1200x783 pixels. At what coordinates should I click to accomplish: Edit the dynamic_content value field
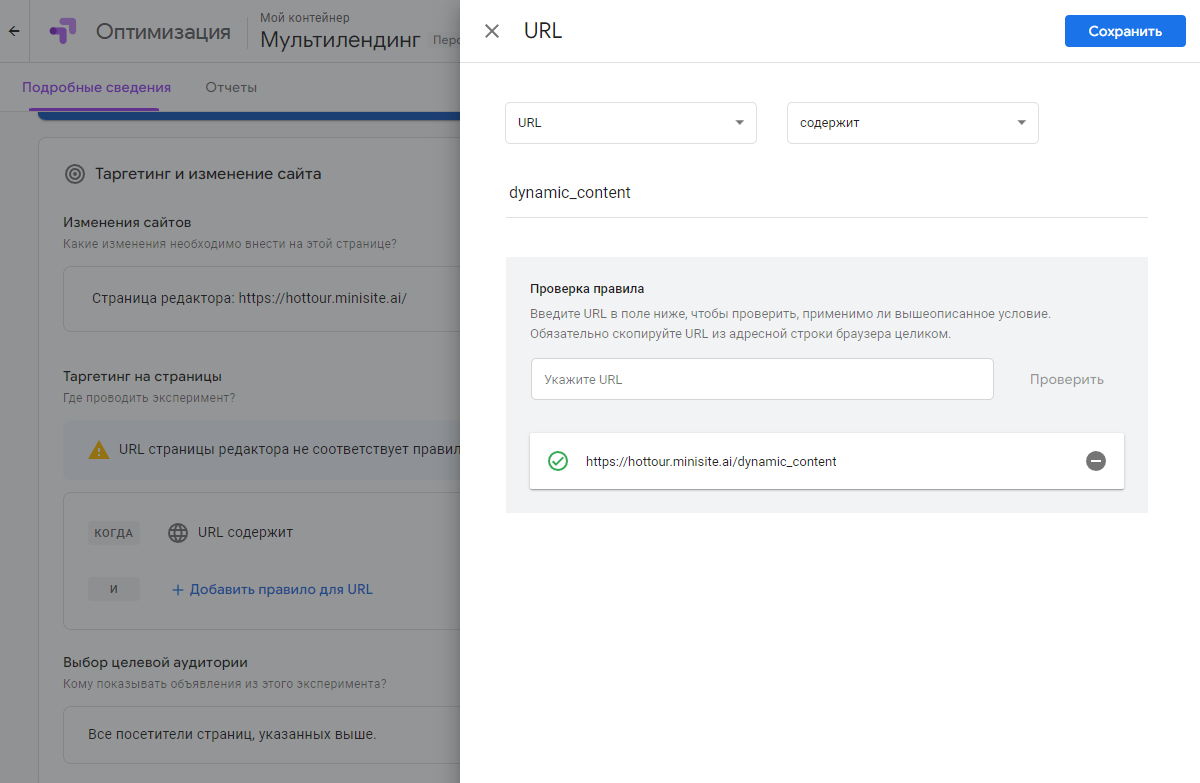pyautogui.click(x=827, y=193)
